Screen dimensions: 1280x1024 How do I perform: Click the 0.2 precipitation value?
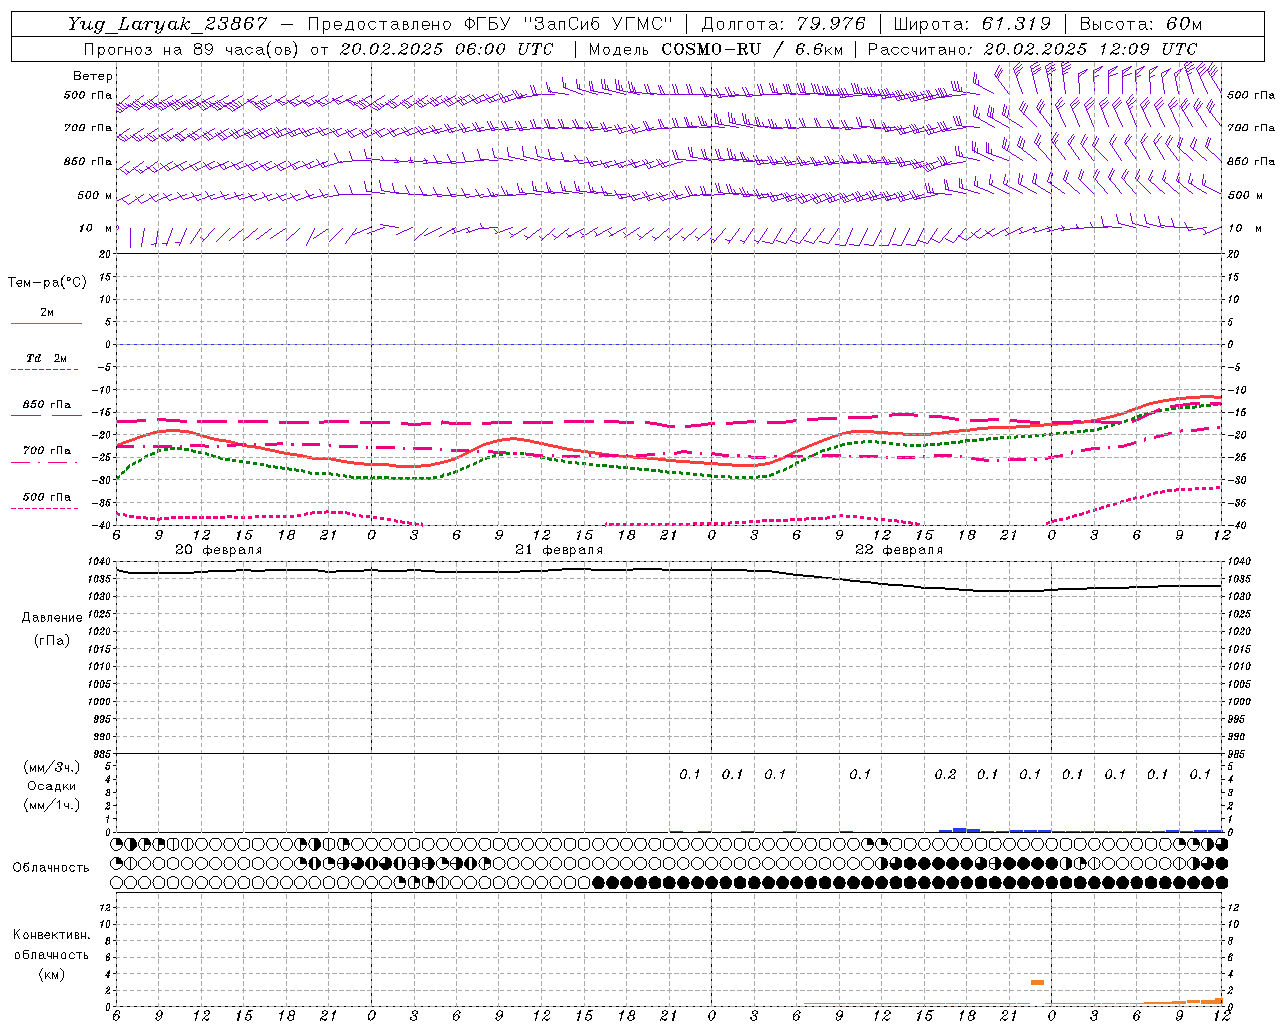[945, 774]
